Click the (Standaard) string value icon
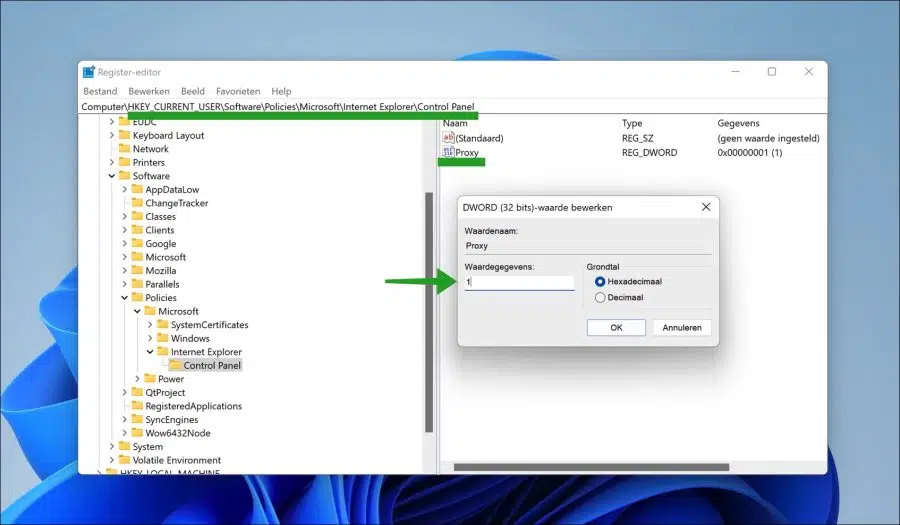This screenshot has width=900, height=525. (x=448, y=138)
